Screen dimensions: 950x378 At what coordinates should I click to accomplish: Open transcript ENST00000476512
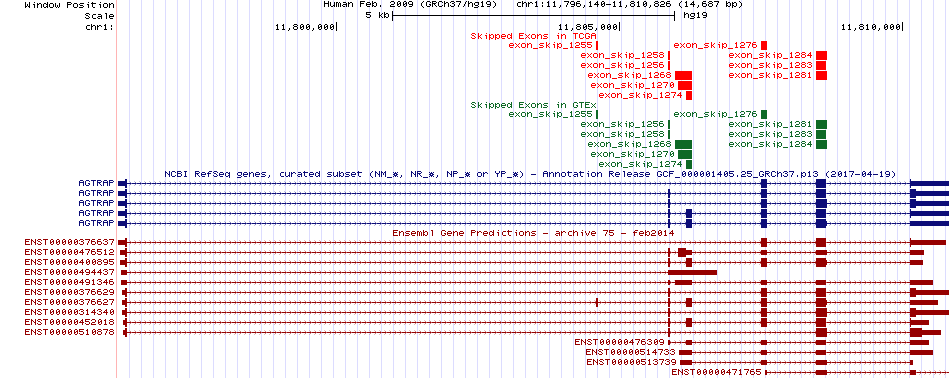click(x=70, y=252)
